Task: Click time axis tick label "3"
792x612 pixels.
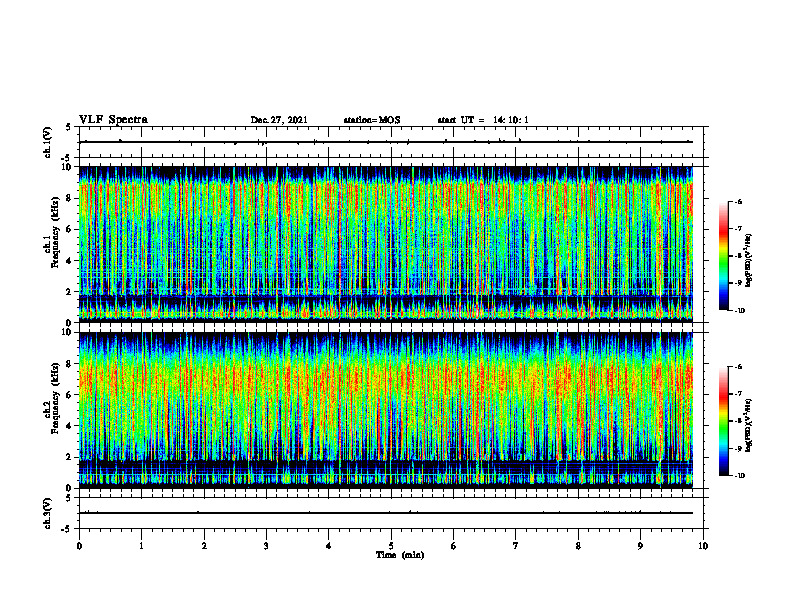Action: [266, 546]
